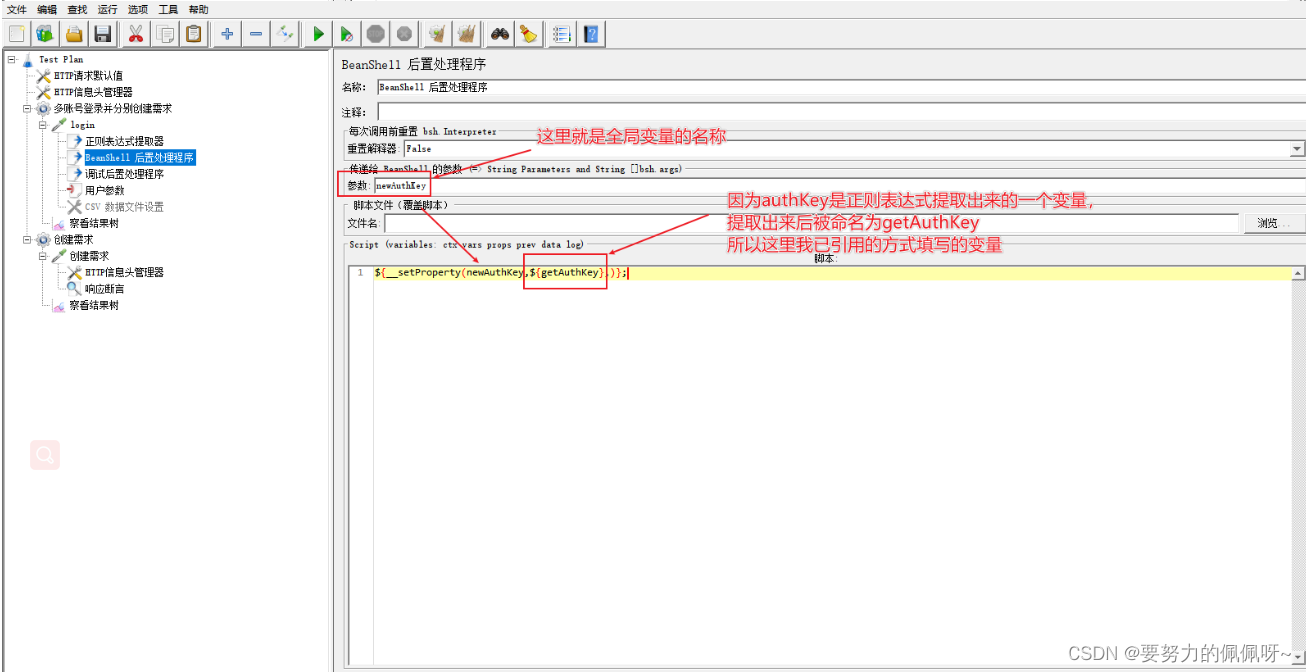The width and height of the screenshot is (1306, 672).
Task: Click the Toggle enable/disable toolbar icon
Action: [285, 34]
